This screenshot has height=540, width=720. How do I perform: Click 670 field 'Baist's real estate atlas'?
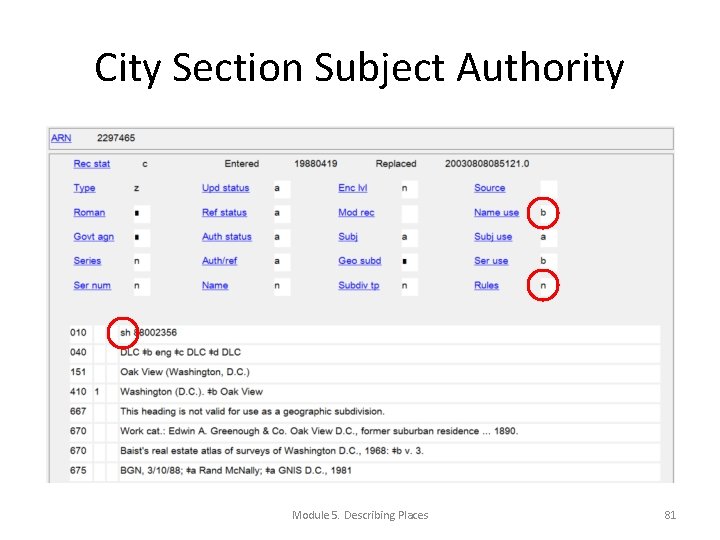pos(389,451)
